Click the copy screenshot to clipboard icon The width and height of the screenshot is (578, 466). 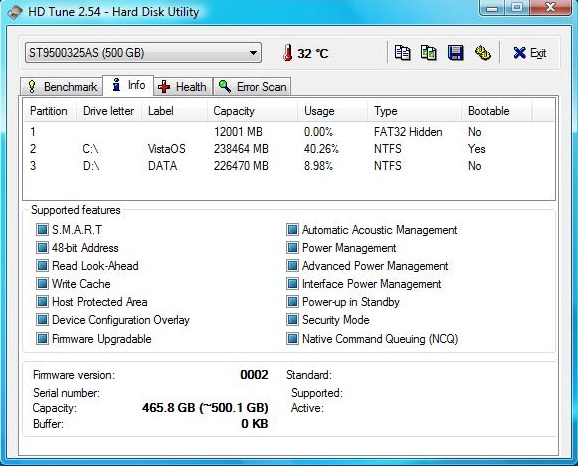[x=429, y=53]
